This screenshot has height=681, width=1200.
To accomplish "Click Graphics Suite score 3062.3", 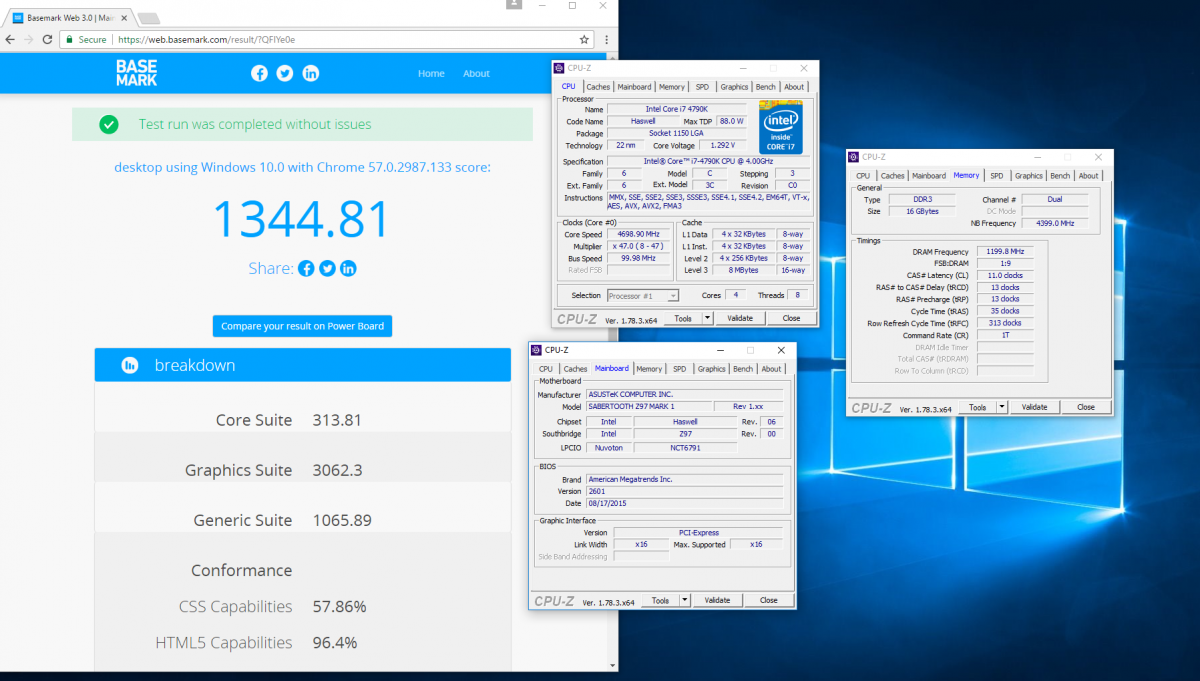I will 338,470.
